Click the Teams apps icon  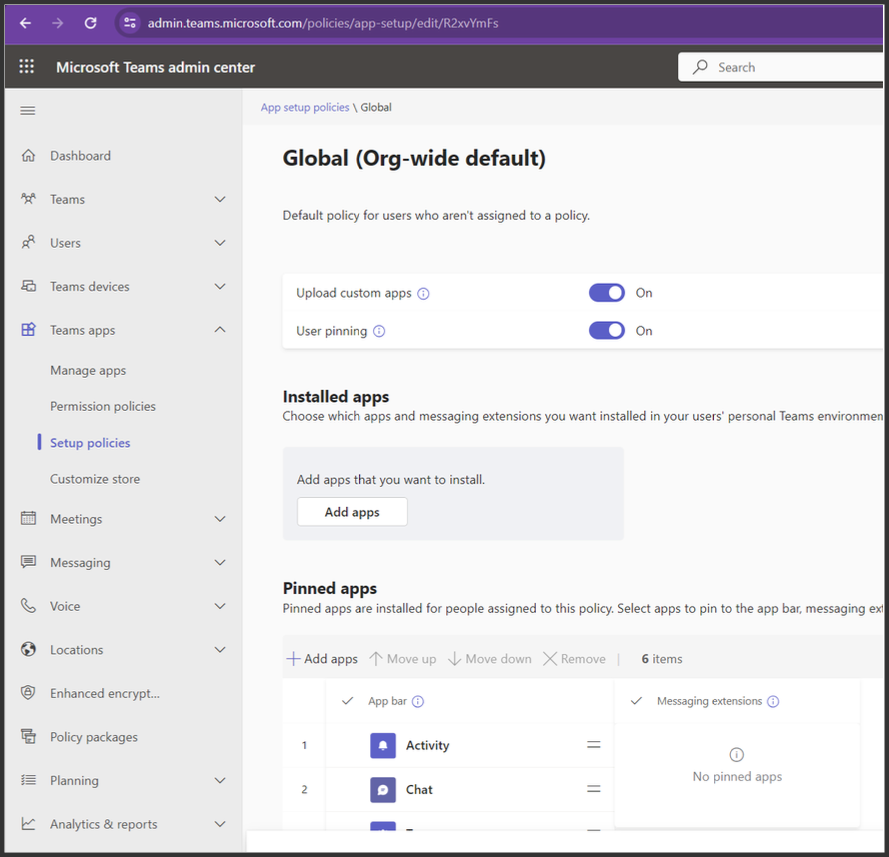click(x=28, y=330)
